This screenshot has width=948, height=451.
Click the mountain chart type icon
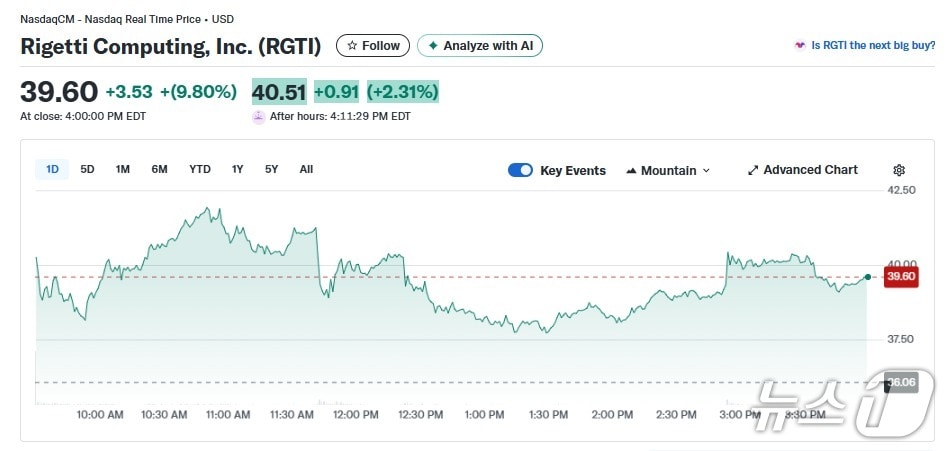coord(631,171)
